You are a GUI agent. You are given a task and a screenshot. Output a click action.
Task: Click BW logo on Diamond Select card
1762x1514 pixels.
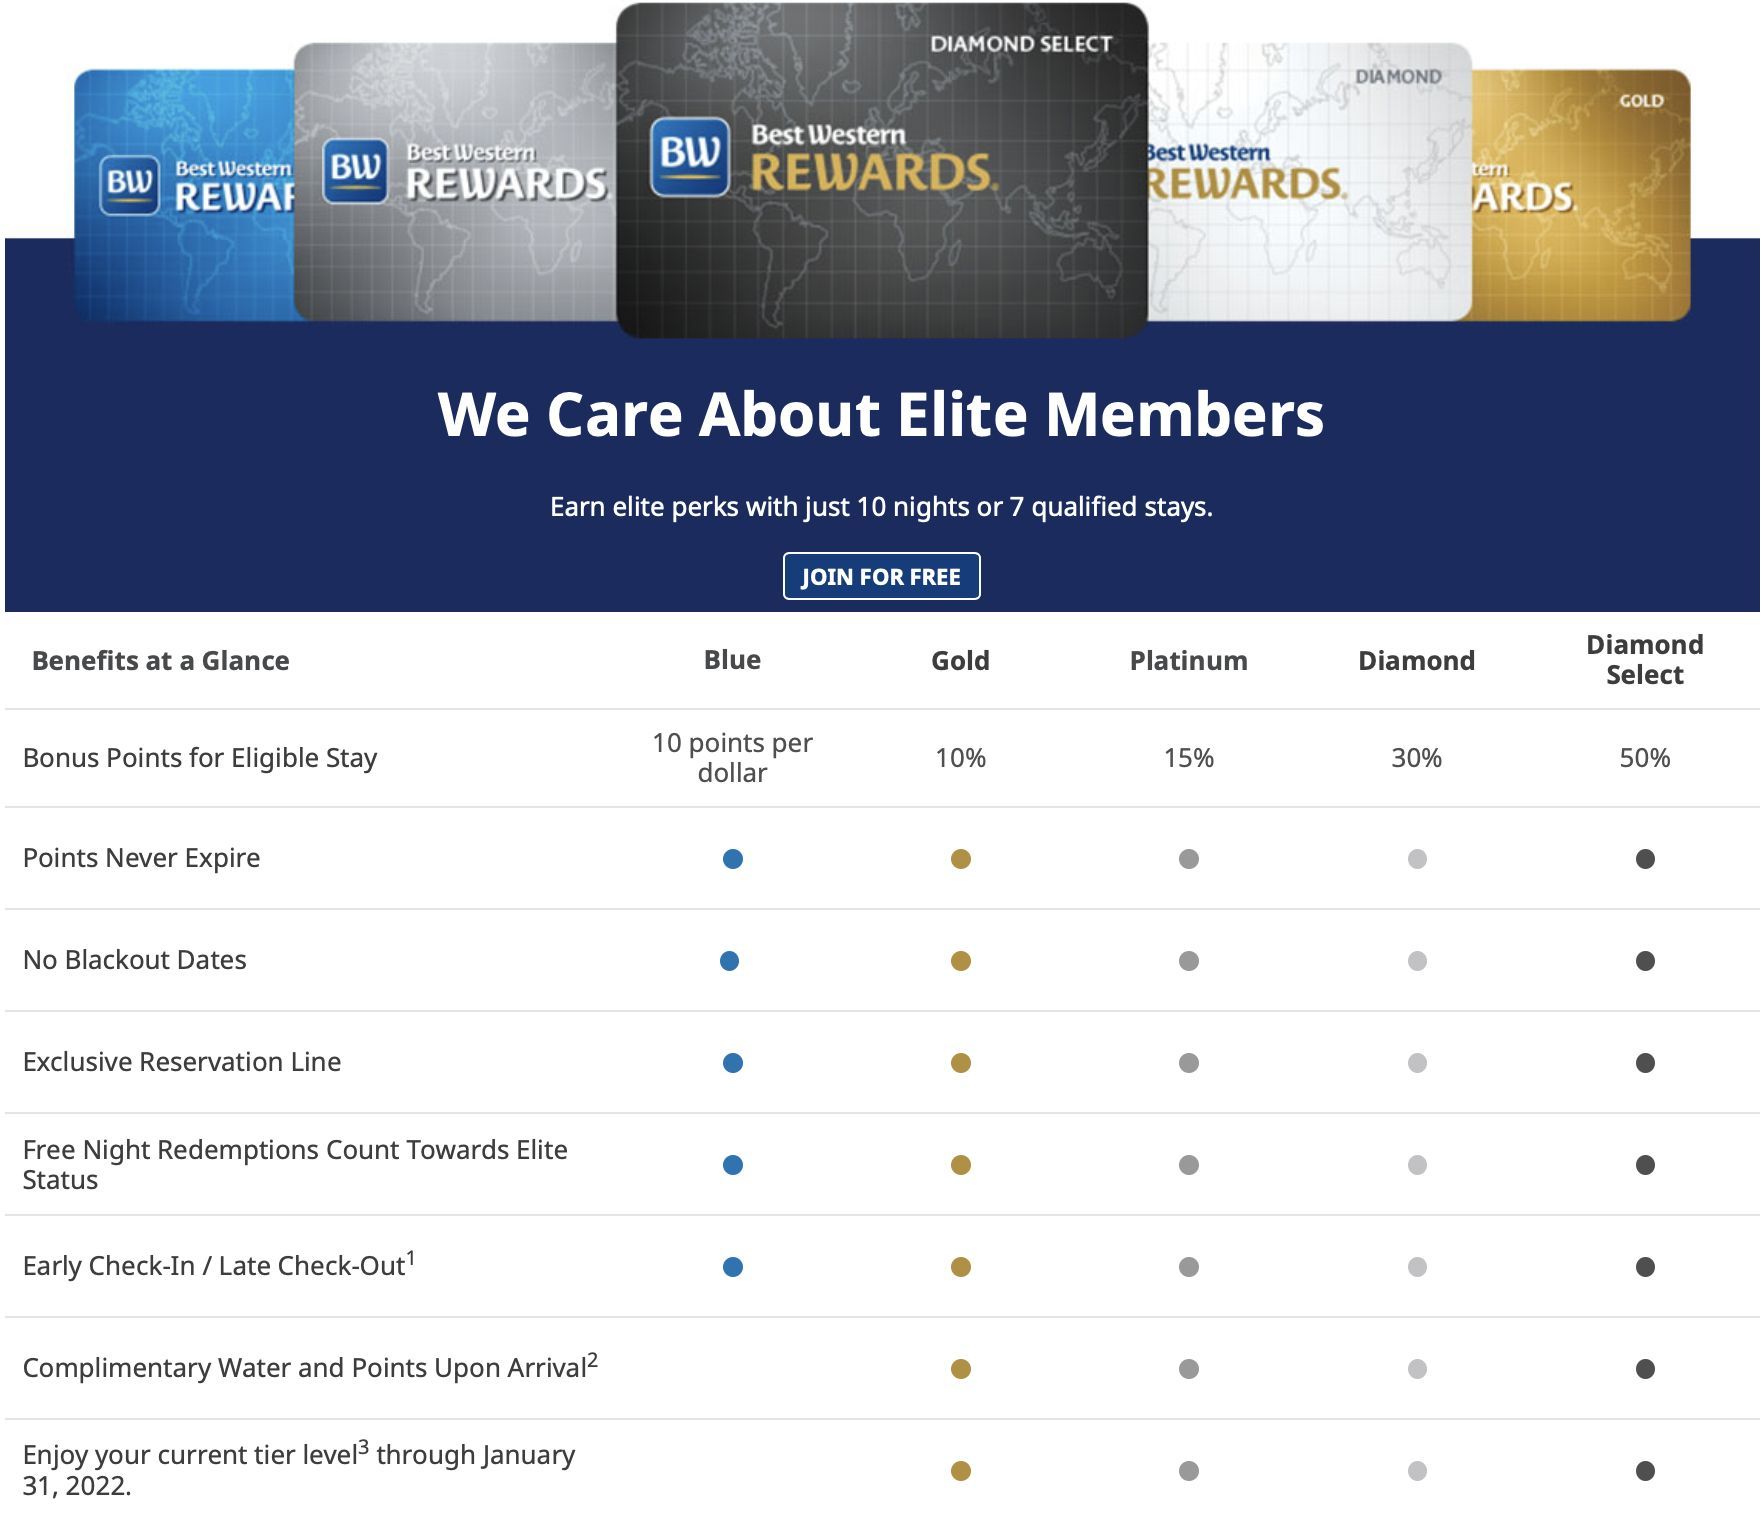(689, 156)
